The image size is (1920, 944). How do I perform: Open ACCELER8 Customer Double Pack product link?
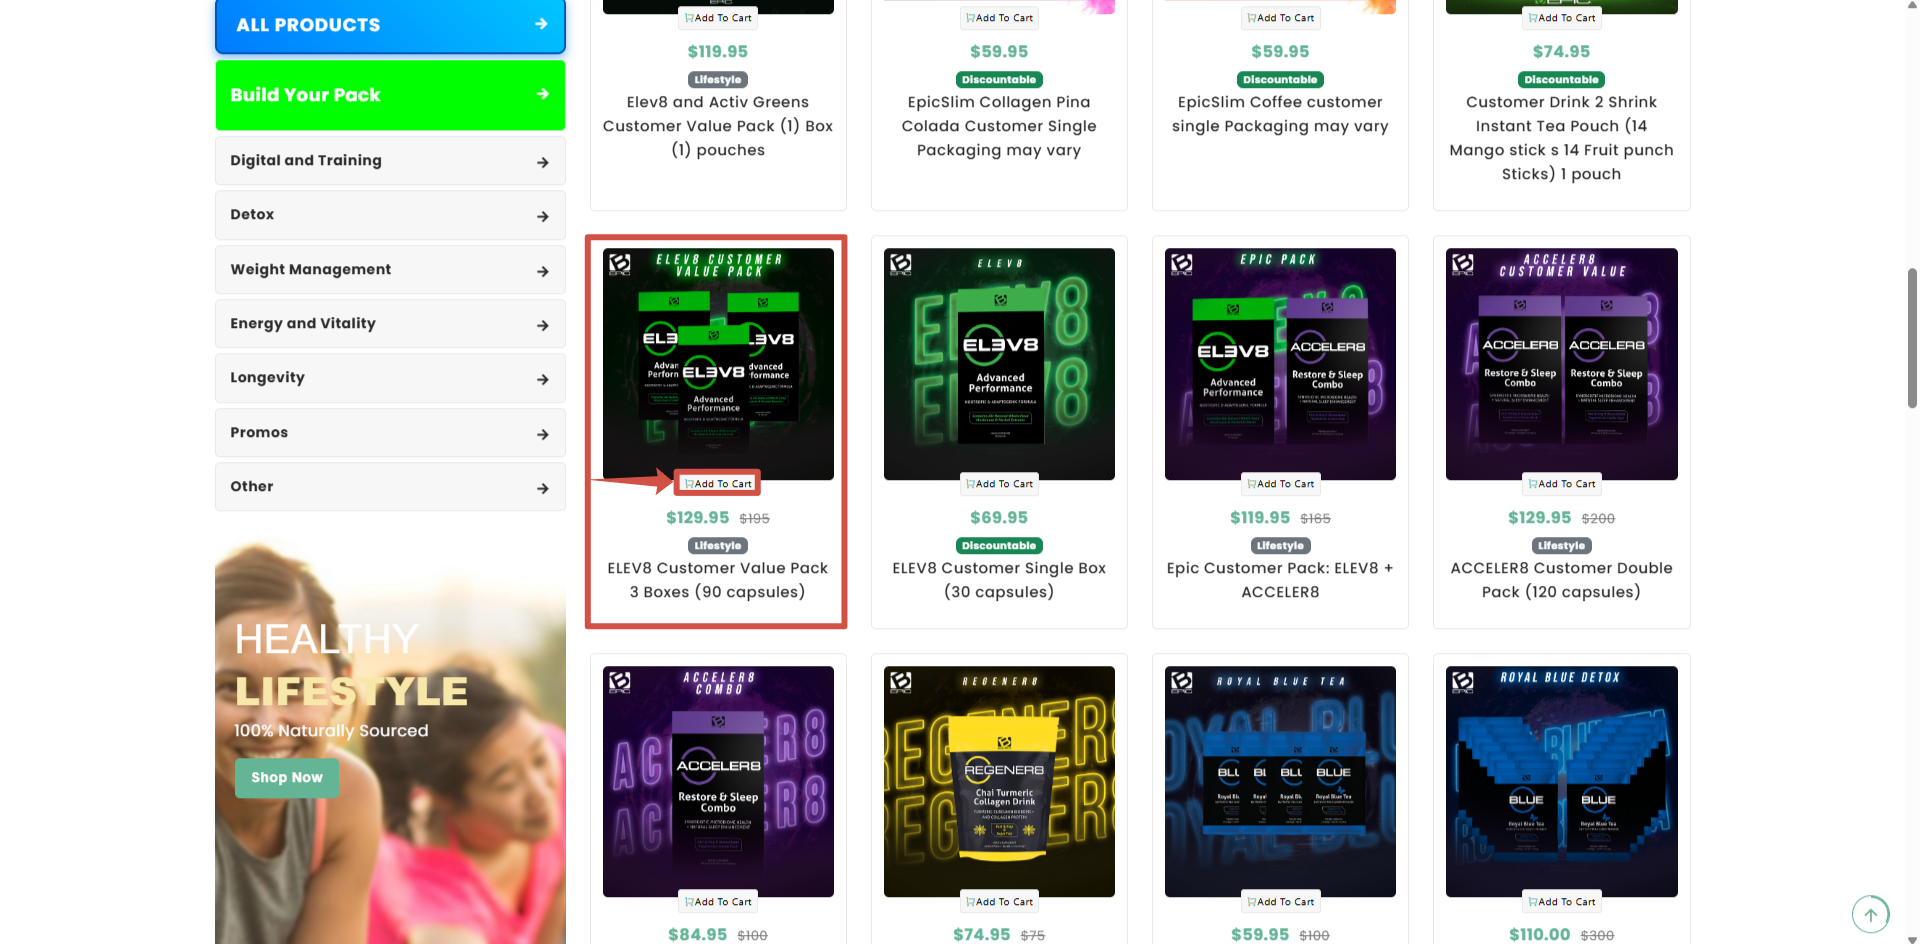(x=1561, y=580)
